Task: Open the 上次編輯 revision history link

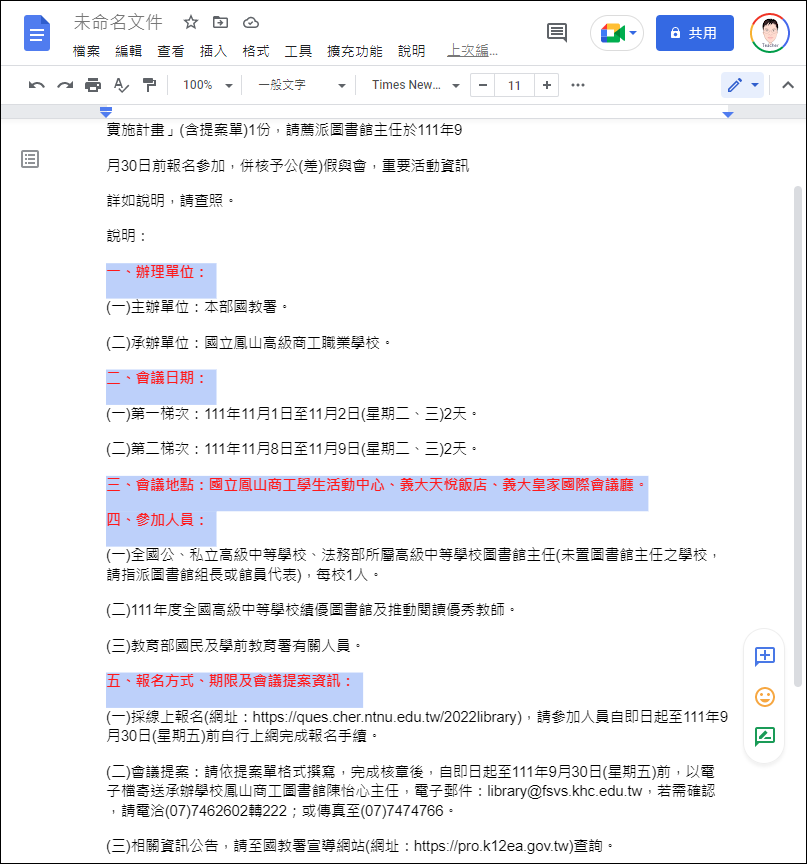Action: (473, 50)
